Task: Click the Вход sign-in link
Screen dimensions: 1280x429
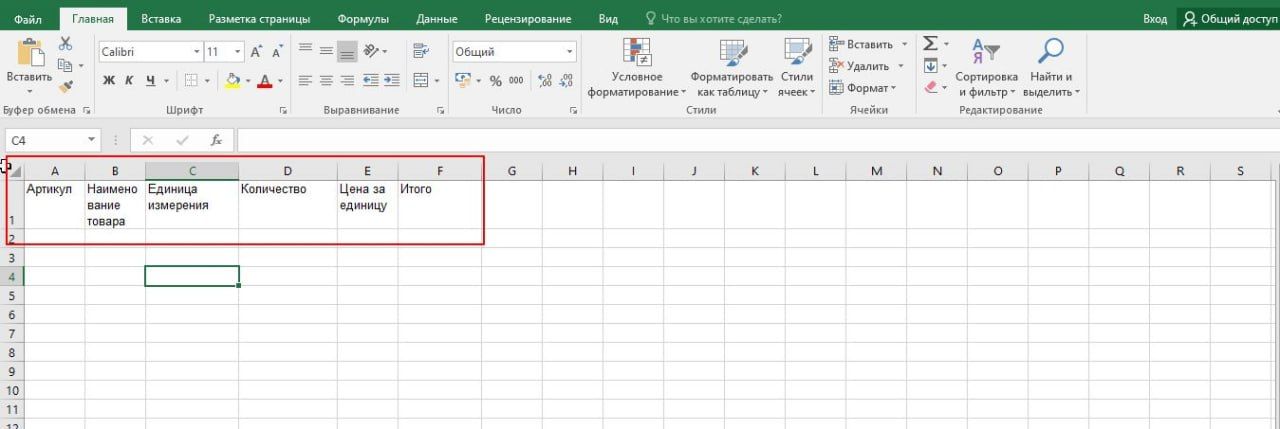Action: (x=1155, y=18)
